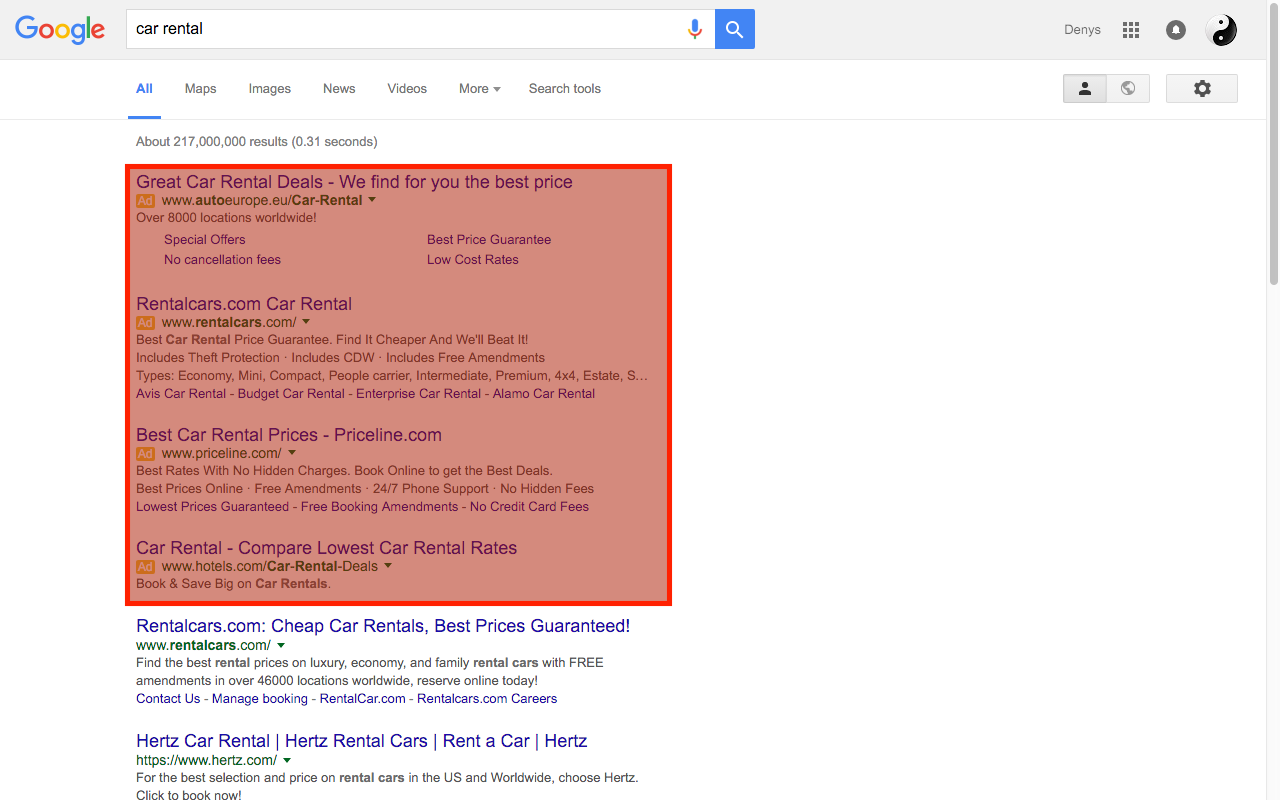Click Ad badge next to autoeurope.eu

145,201
